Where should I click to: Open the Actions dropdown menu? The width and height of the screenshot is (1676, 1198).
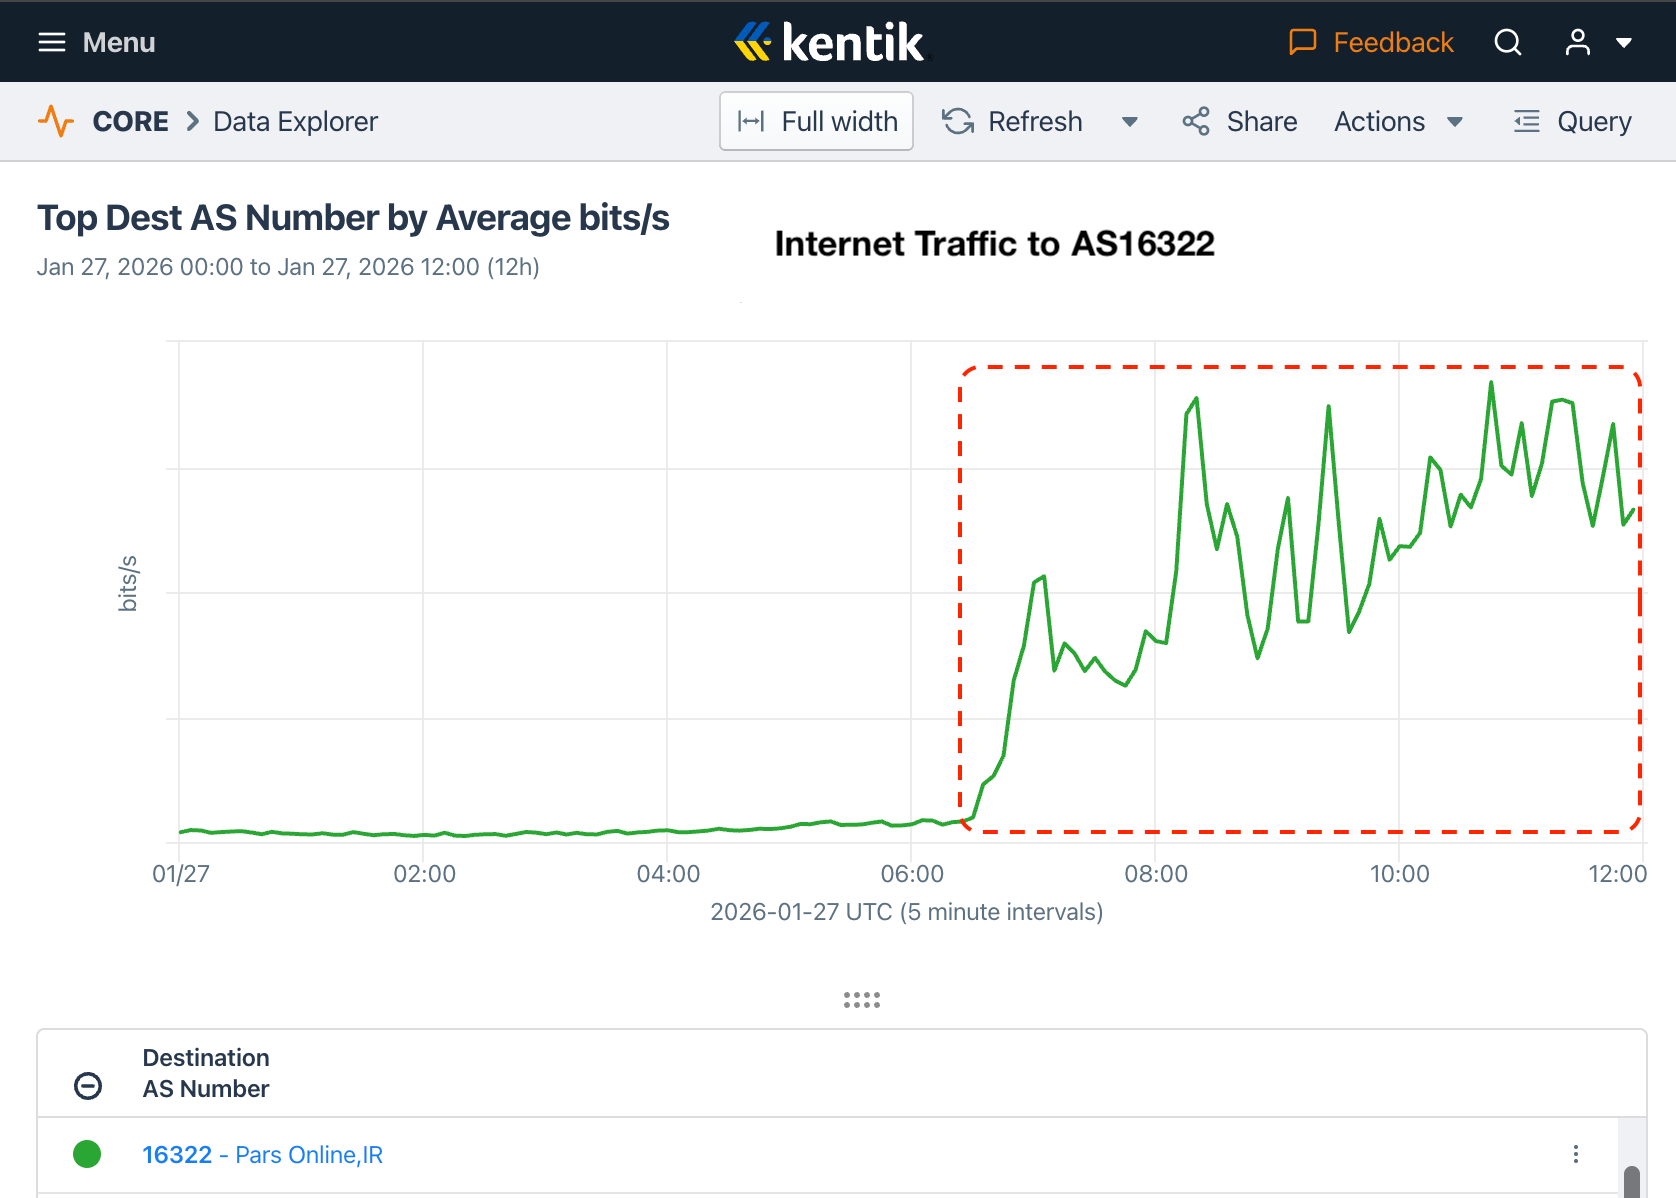click(1398, 122)
